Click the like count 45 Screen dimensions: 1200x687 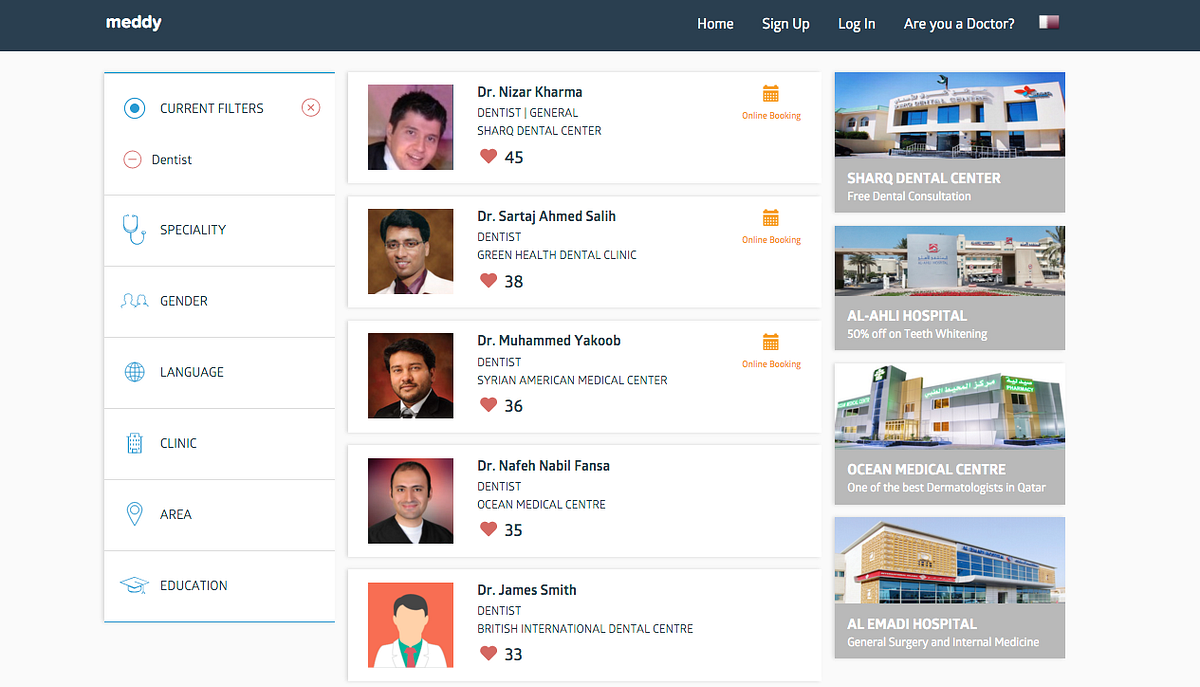point(514,157)
